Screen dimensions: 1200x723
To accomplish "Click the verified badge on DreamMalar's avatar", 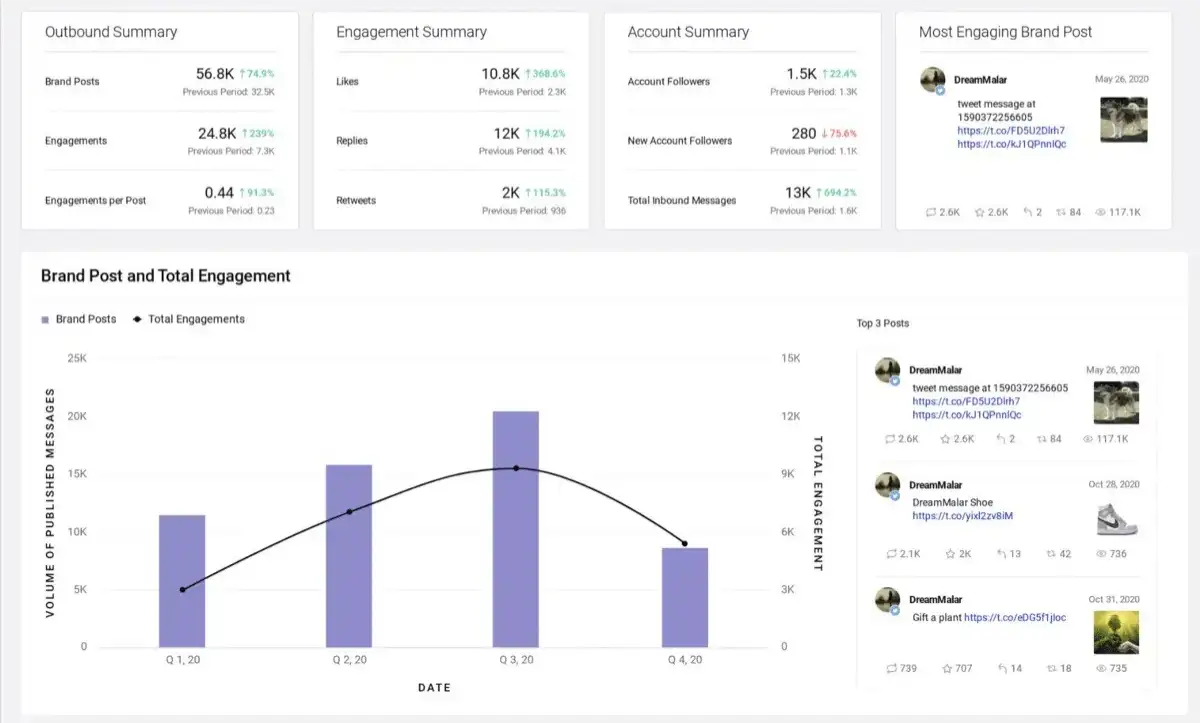I will pyautogui.click(x=941, y=92).
